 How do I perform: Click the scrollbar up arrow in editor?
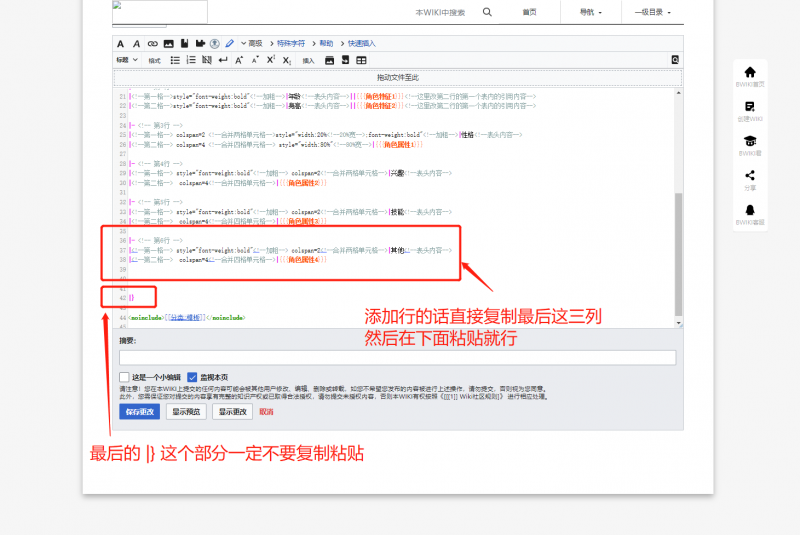point(679,93)
